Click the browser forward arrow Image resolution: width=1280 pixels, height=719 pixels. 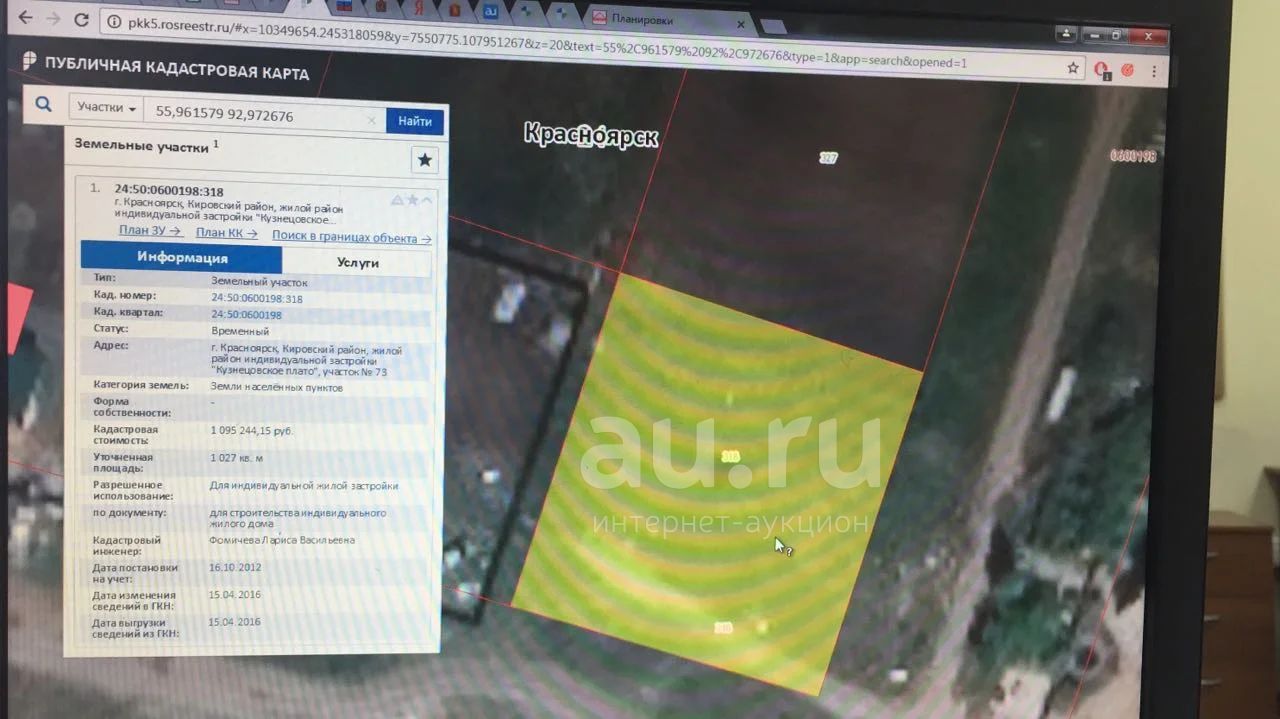pos(53,19)
